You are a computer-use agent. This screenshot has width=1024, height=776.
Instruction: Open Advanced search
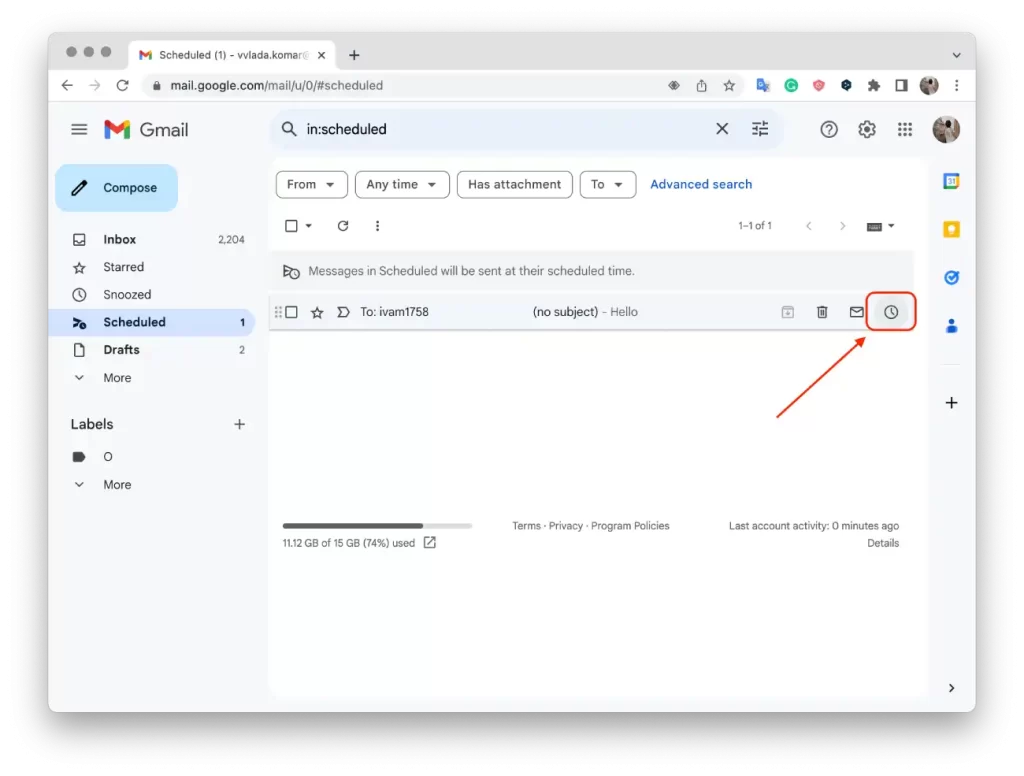(701, 185)
